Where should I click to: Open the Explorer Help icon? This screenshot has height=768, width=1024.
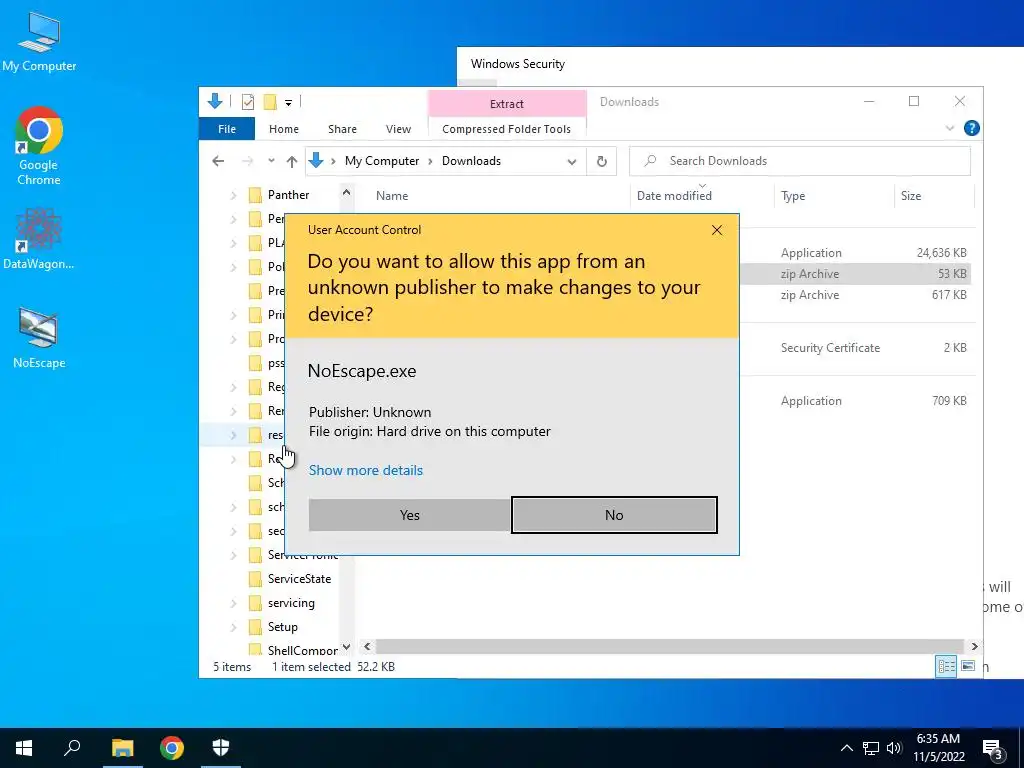971,129
